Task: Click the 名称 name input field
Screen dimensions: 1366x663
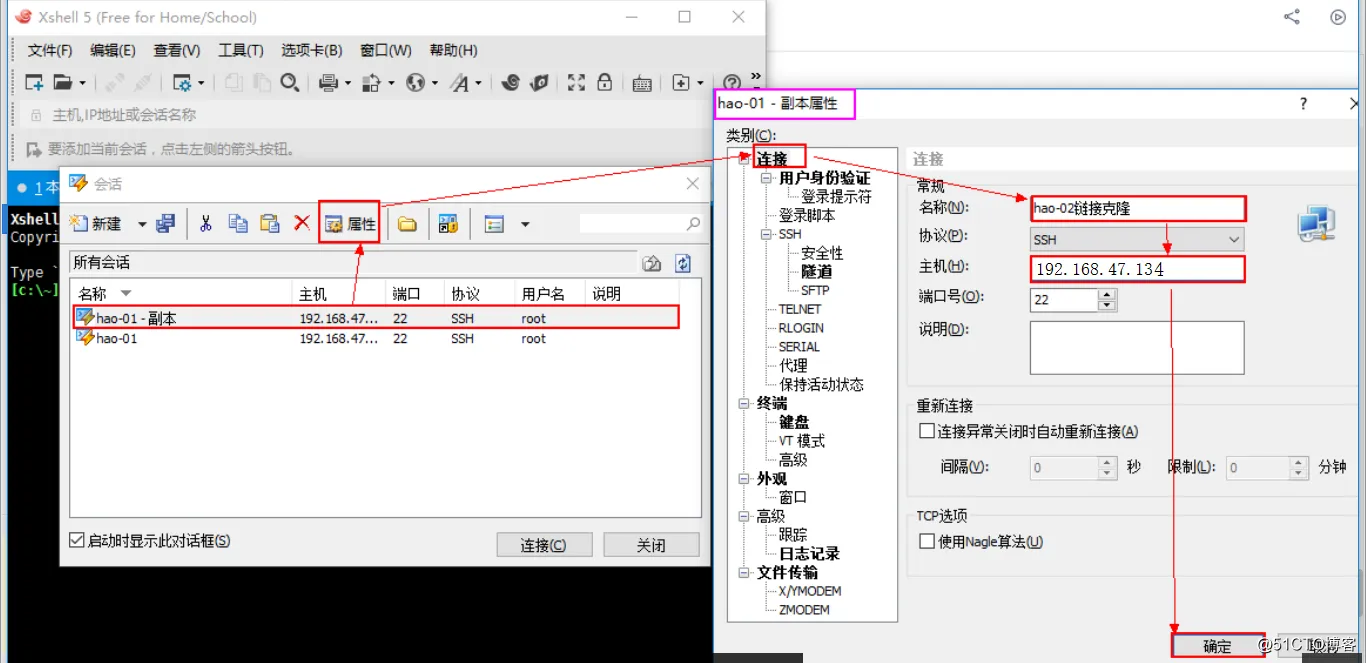Action: click(x=1137, y=209)
